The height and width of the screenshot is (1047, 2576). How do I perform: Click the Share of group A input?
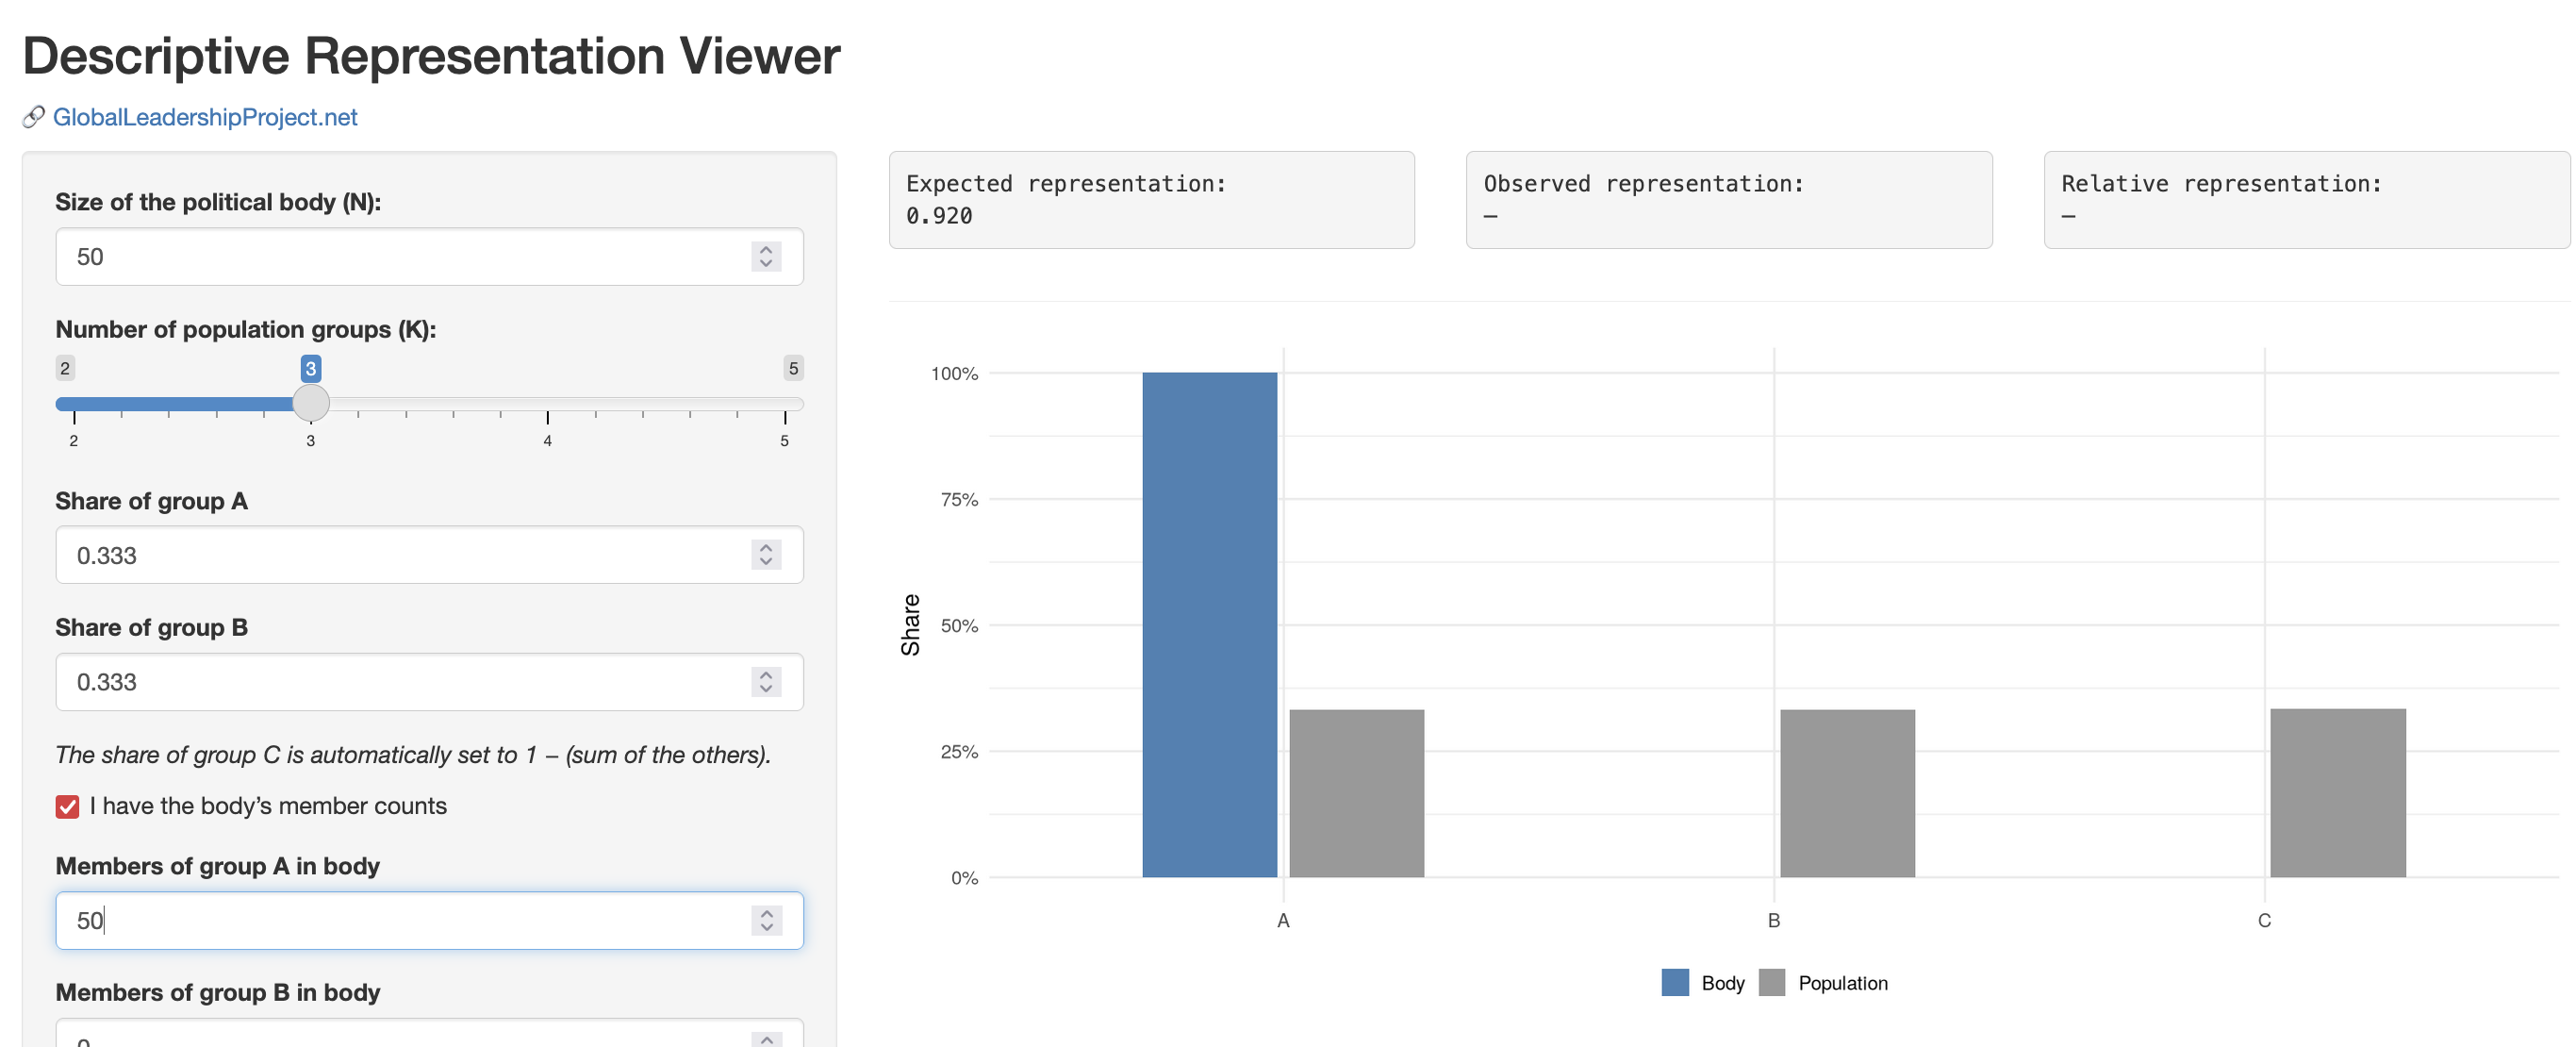[400, 555]
